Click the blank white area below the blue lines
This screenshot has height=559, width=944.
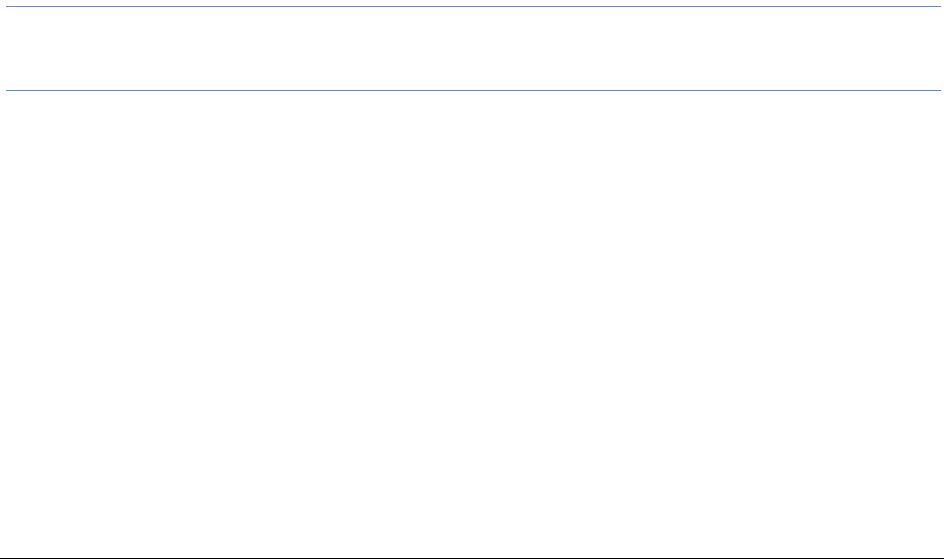(472, 320)
